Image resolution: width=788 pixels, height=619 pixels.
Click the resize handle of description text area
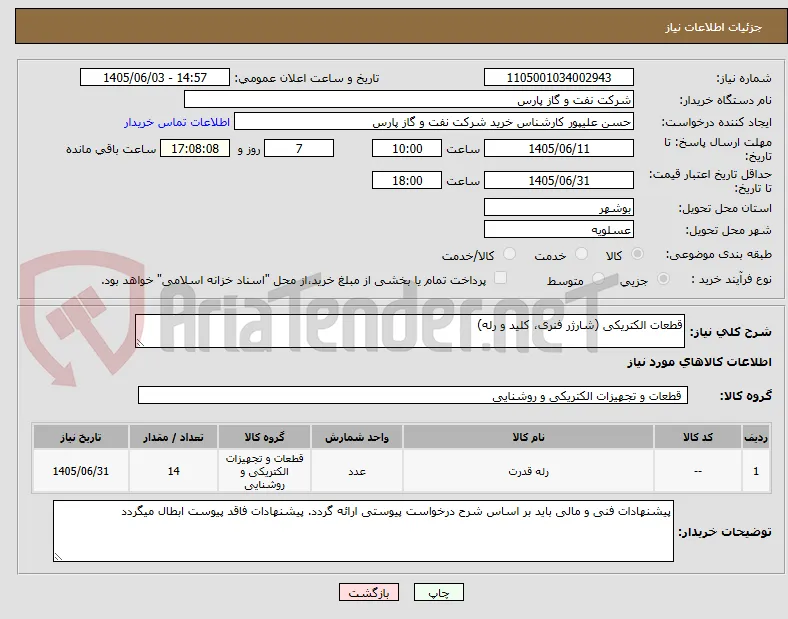[x=140, y=342]
